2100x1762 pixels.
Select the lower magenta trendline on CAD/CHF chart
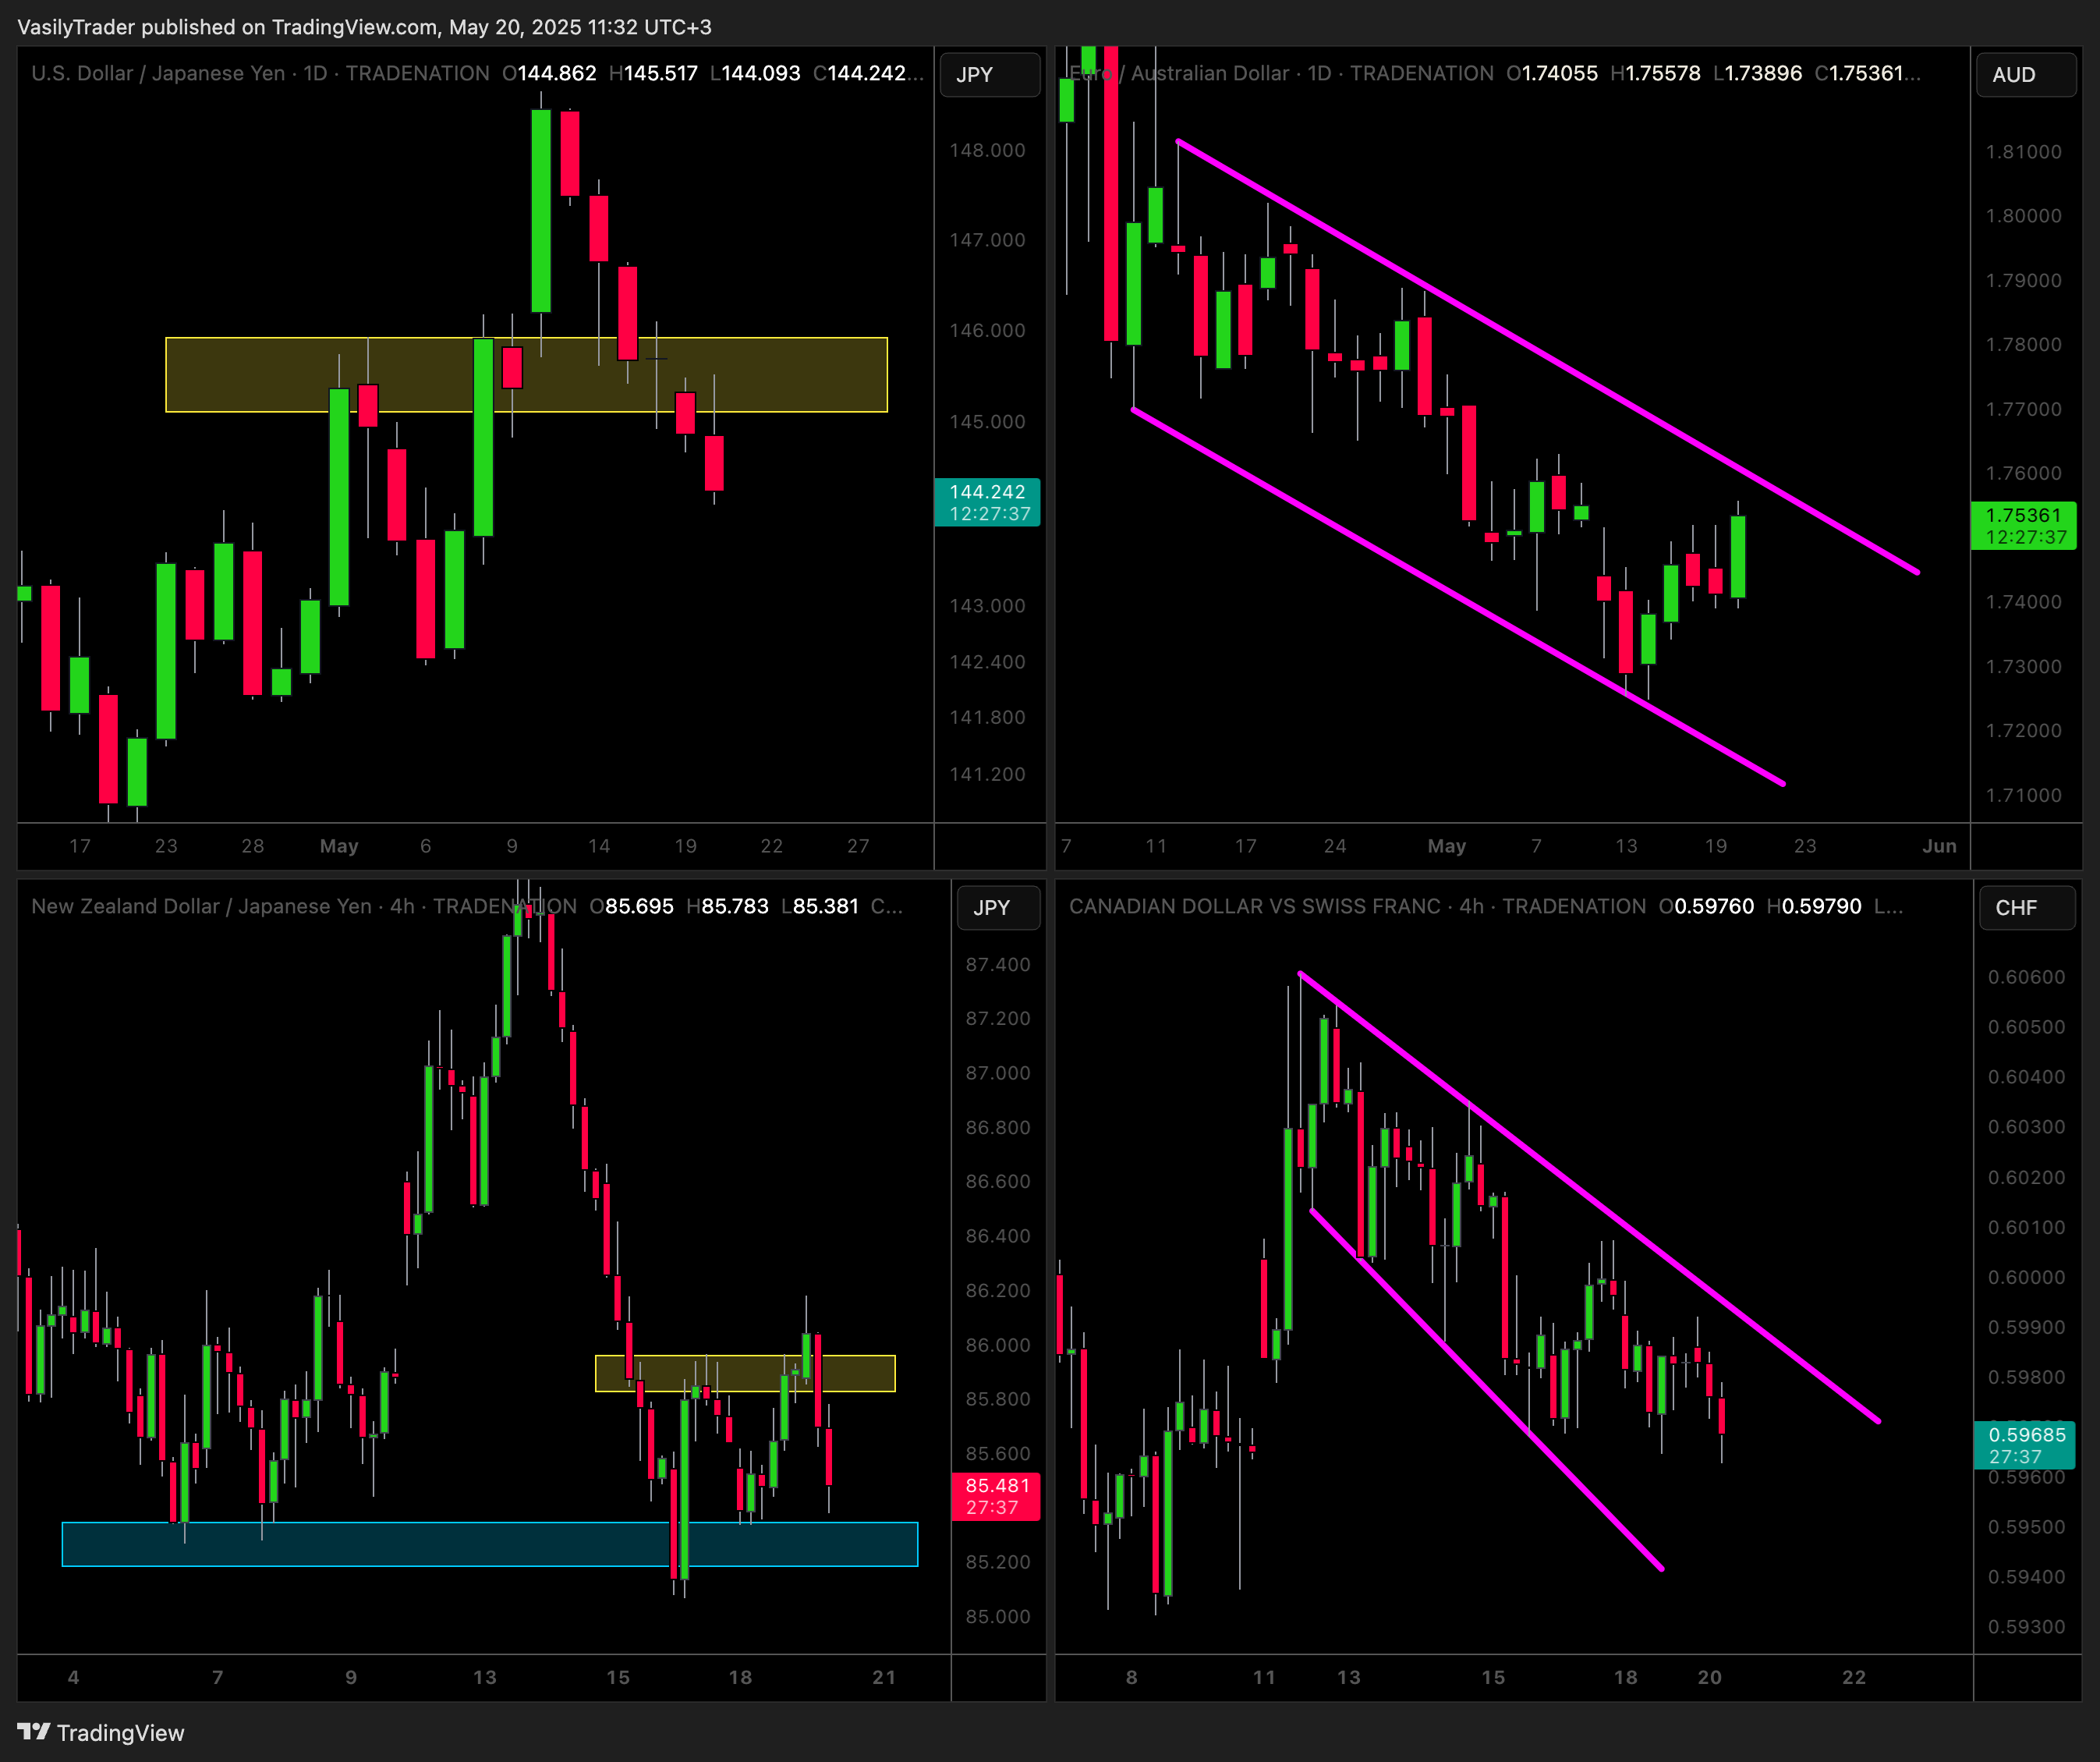[x=1486, y=1390]
